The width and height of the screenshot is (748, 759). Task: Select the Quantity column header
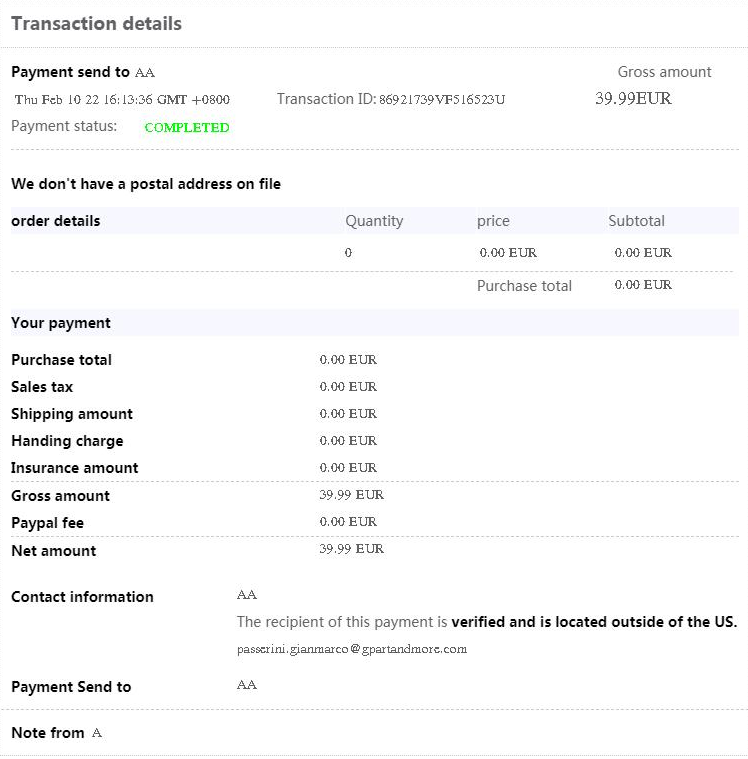pos(374,221)
